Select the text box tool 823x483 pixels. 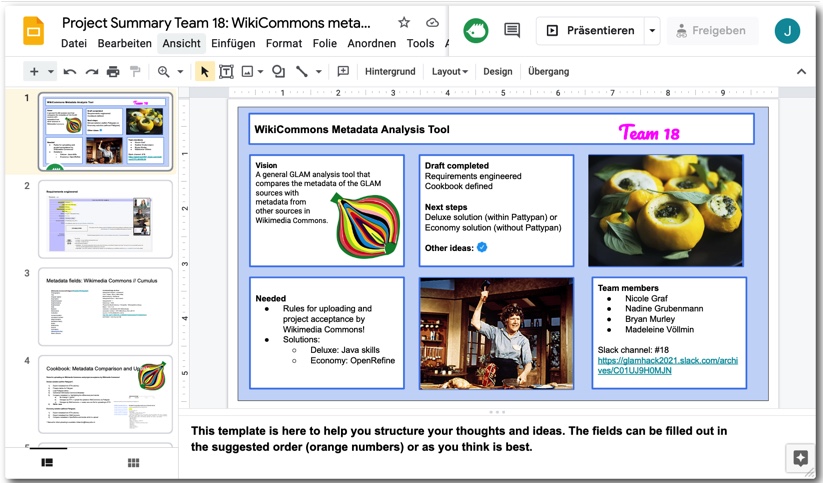[x=226, y=72]
